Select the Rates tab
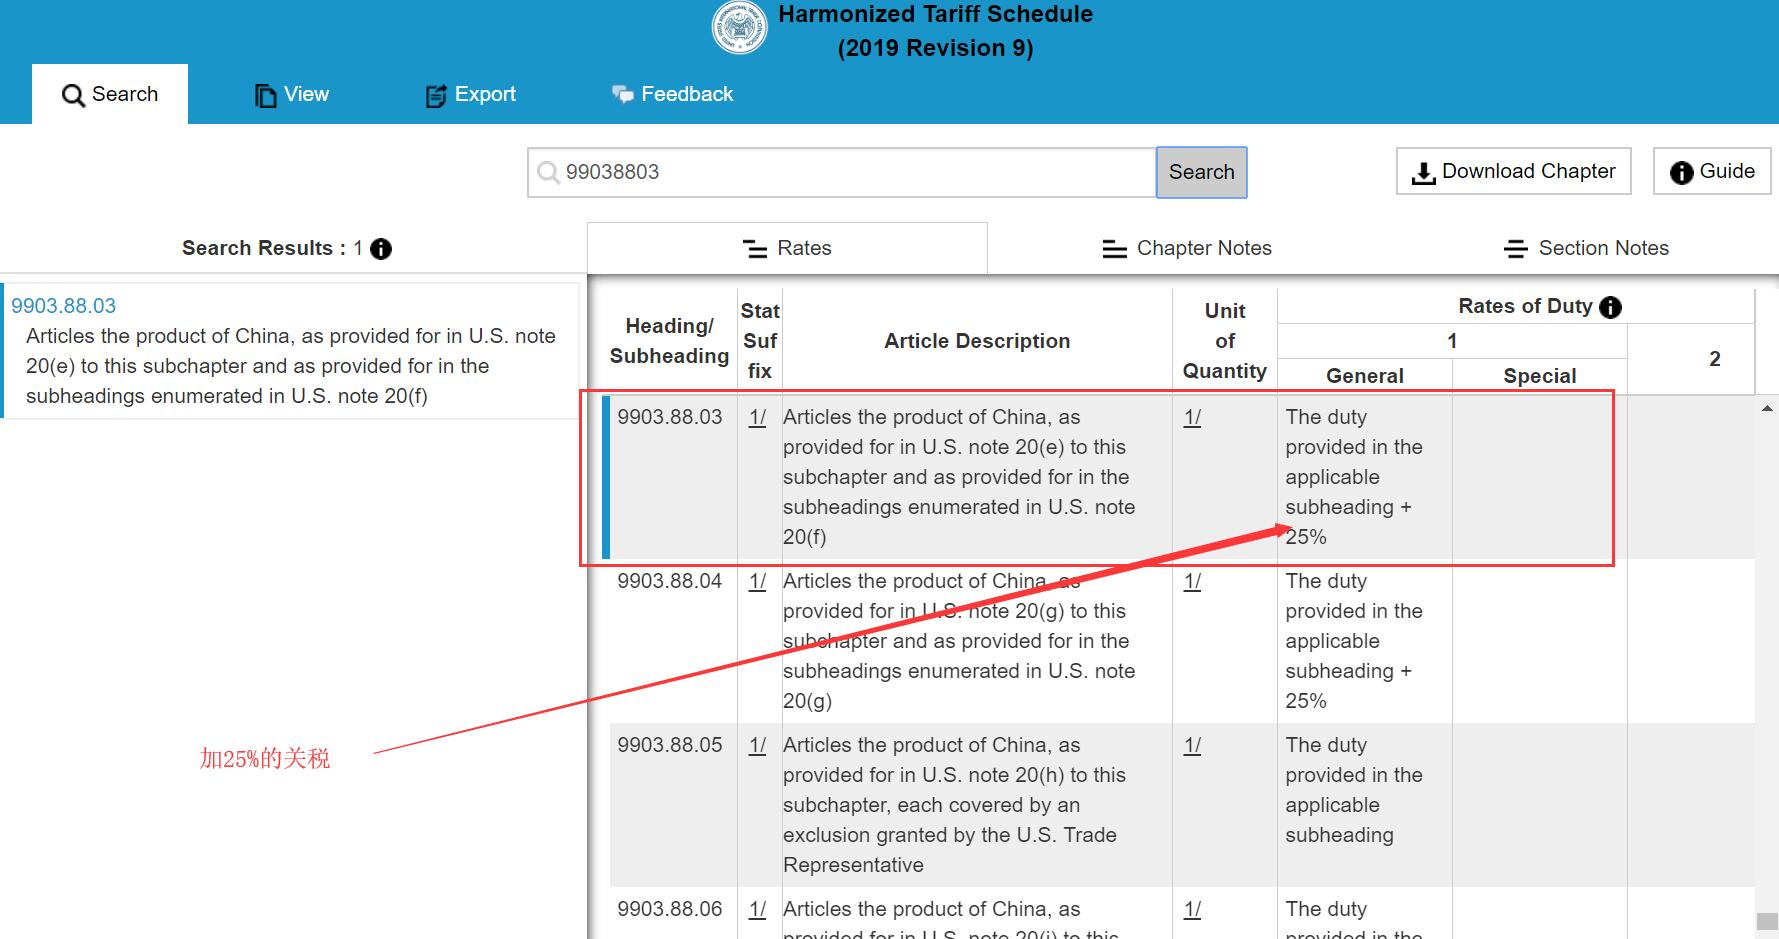The width and height of the screenshot is (1779, 939). pyautogui.click(x=787, y=248)
